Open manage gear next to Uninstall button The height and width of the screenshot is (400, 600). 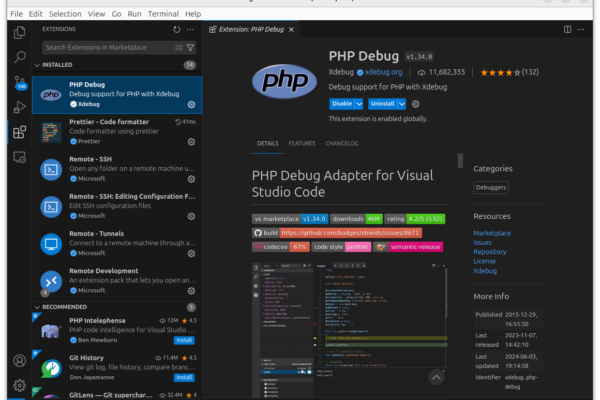[416, 104]
